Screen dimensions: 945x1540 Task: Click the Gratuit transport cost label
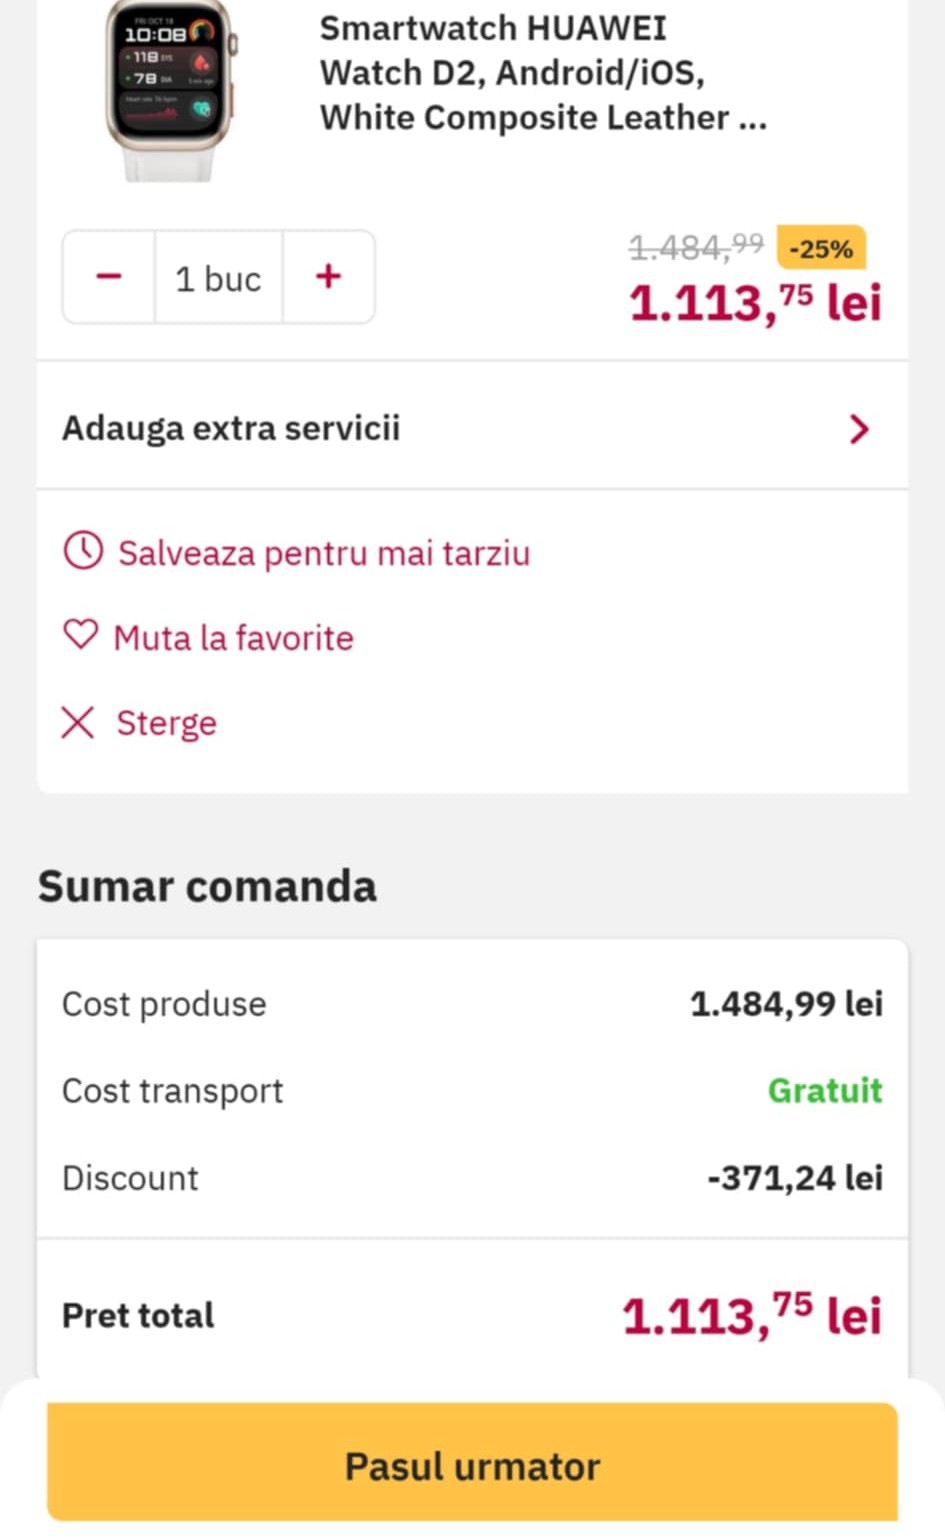tap(825, 1090)
